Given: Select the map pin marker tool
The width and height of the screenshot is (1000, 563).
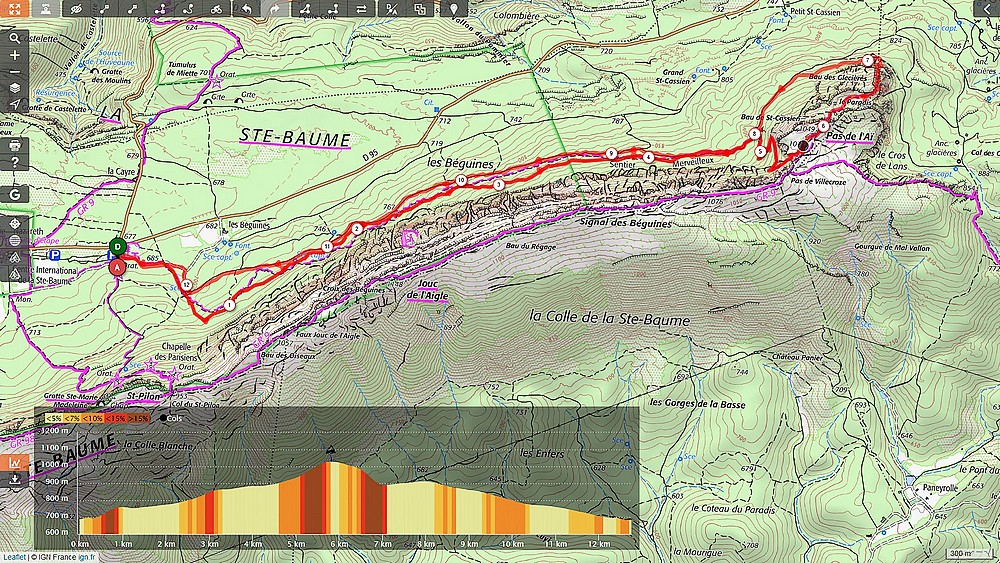Looking at the screenshot, I should point(453,8).
